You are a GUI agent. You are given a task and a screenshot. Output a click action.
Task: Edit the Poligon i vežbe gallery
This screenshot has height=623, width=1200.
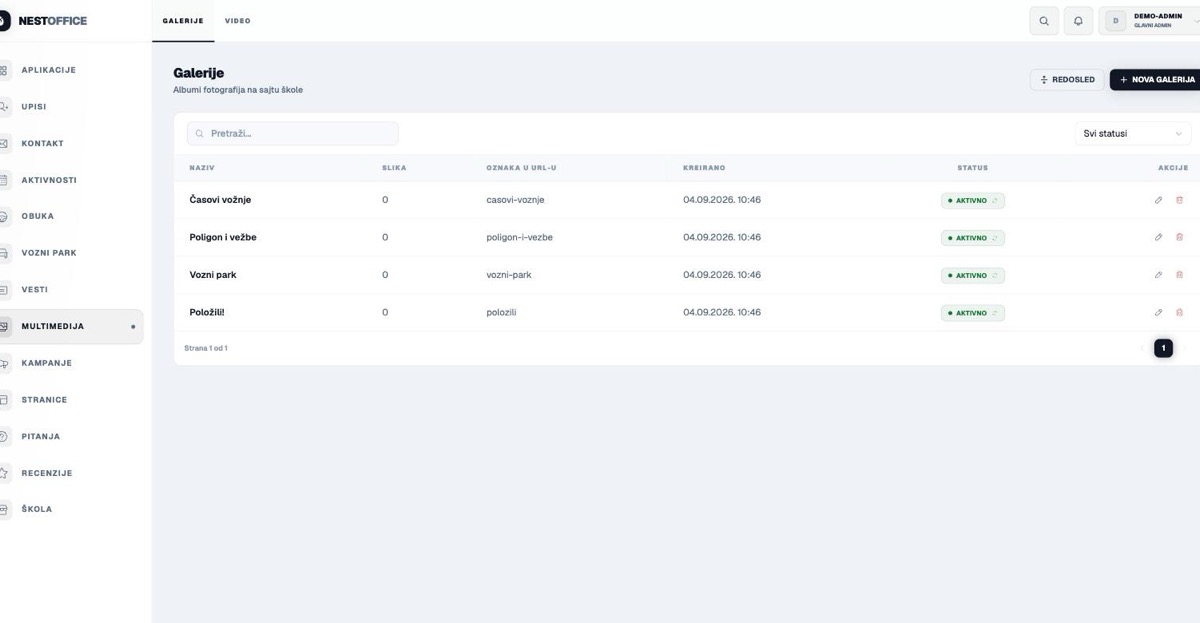click(1158, 237)
